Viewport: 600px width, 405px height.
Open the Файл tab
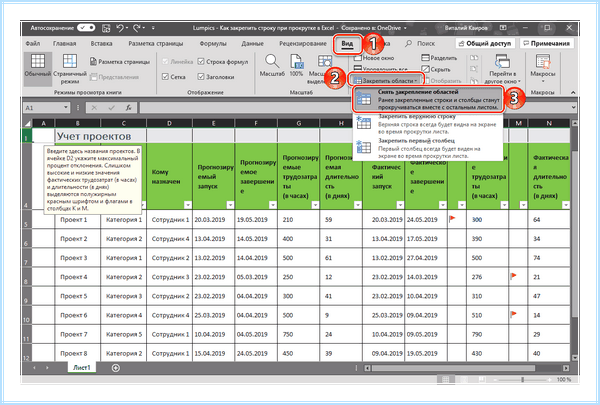coord(33,43)
